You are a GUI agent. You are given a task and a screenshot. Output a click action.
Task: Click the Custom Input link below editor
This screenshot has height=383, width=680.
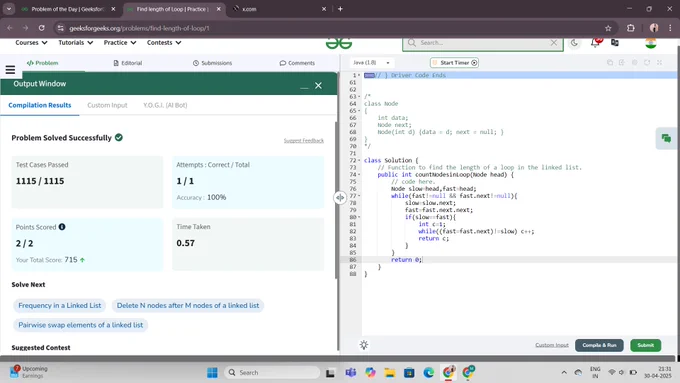552,345
